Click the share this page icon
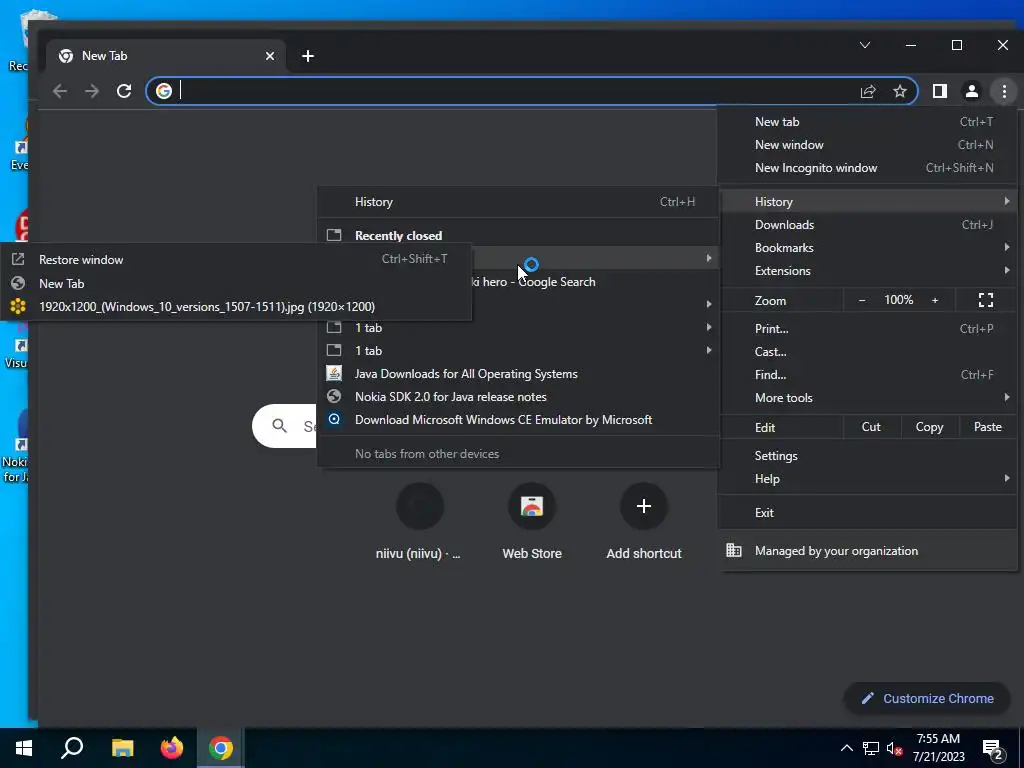 pos(867,91)
